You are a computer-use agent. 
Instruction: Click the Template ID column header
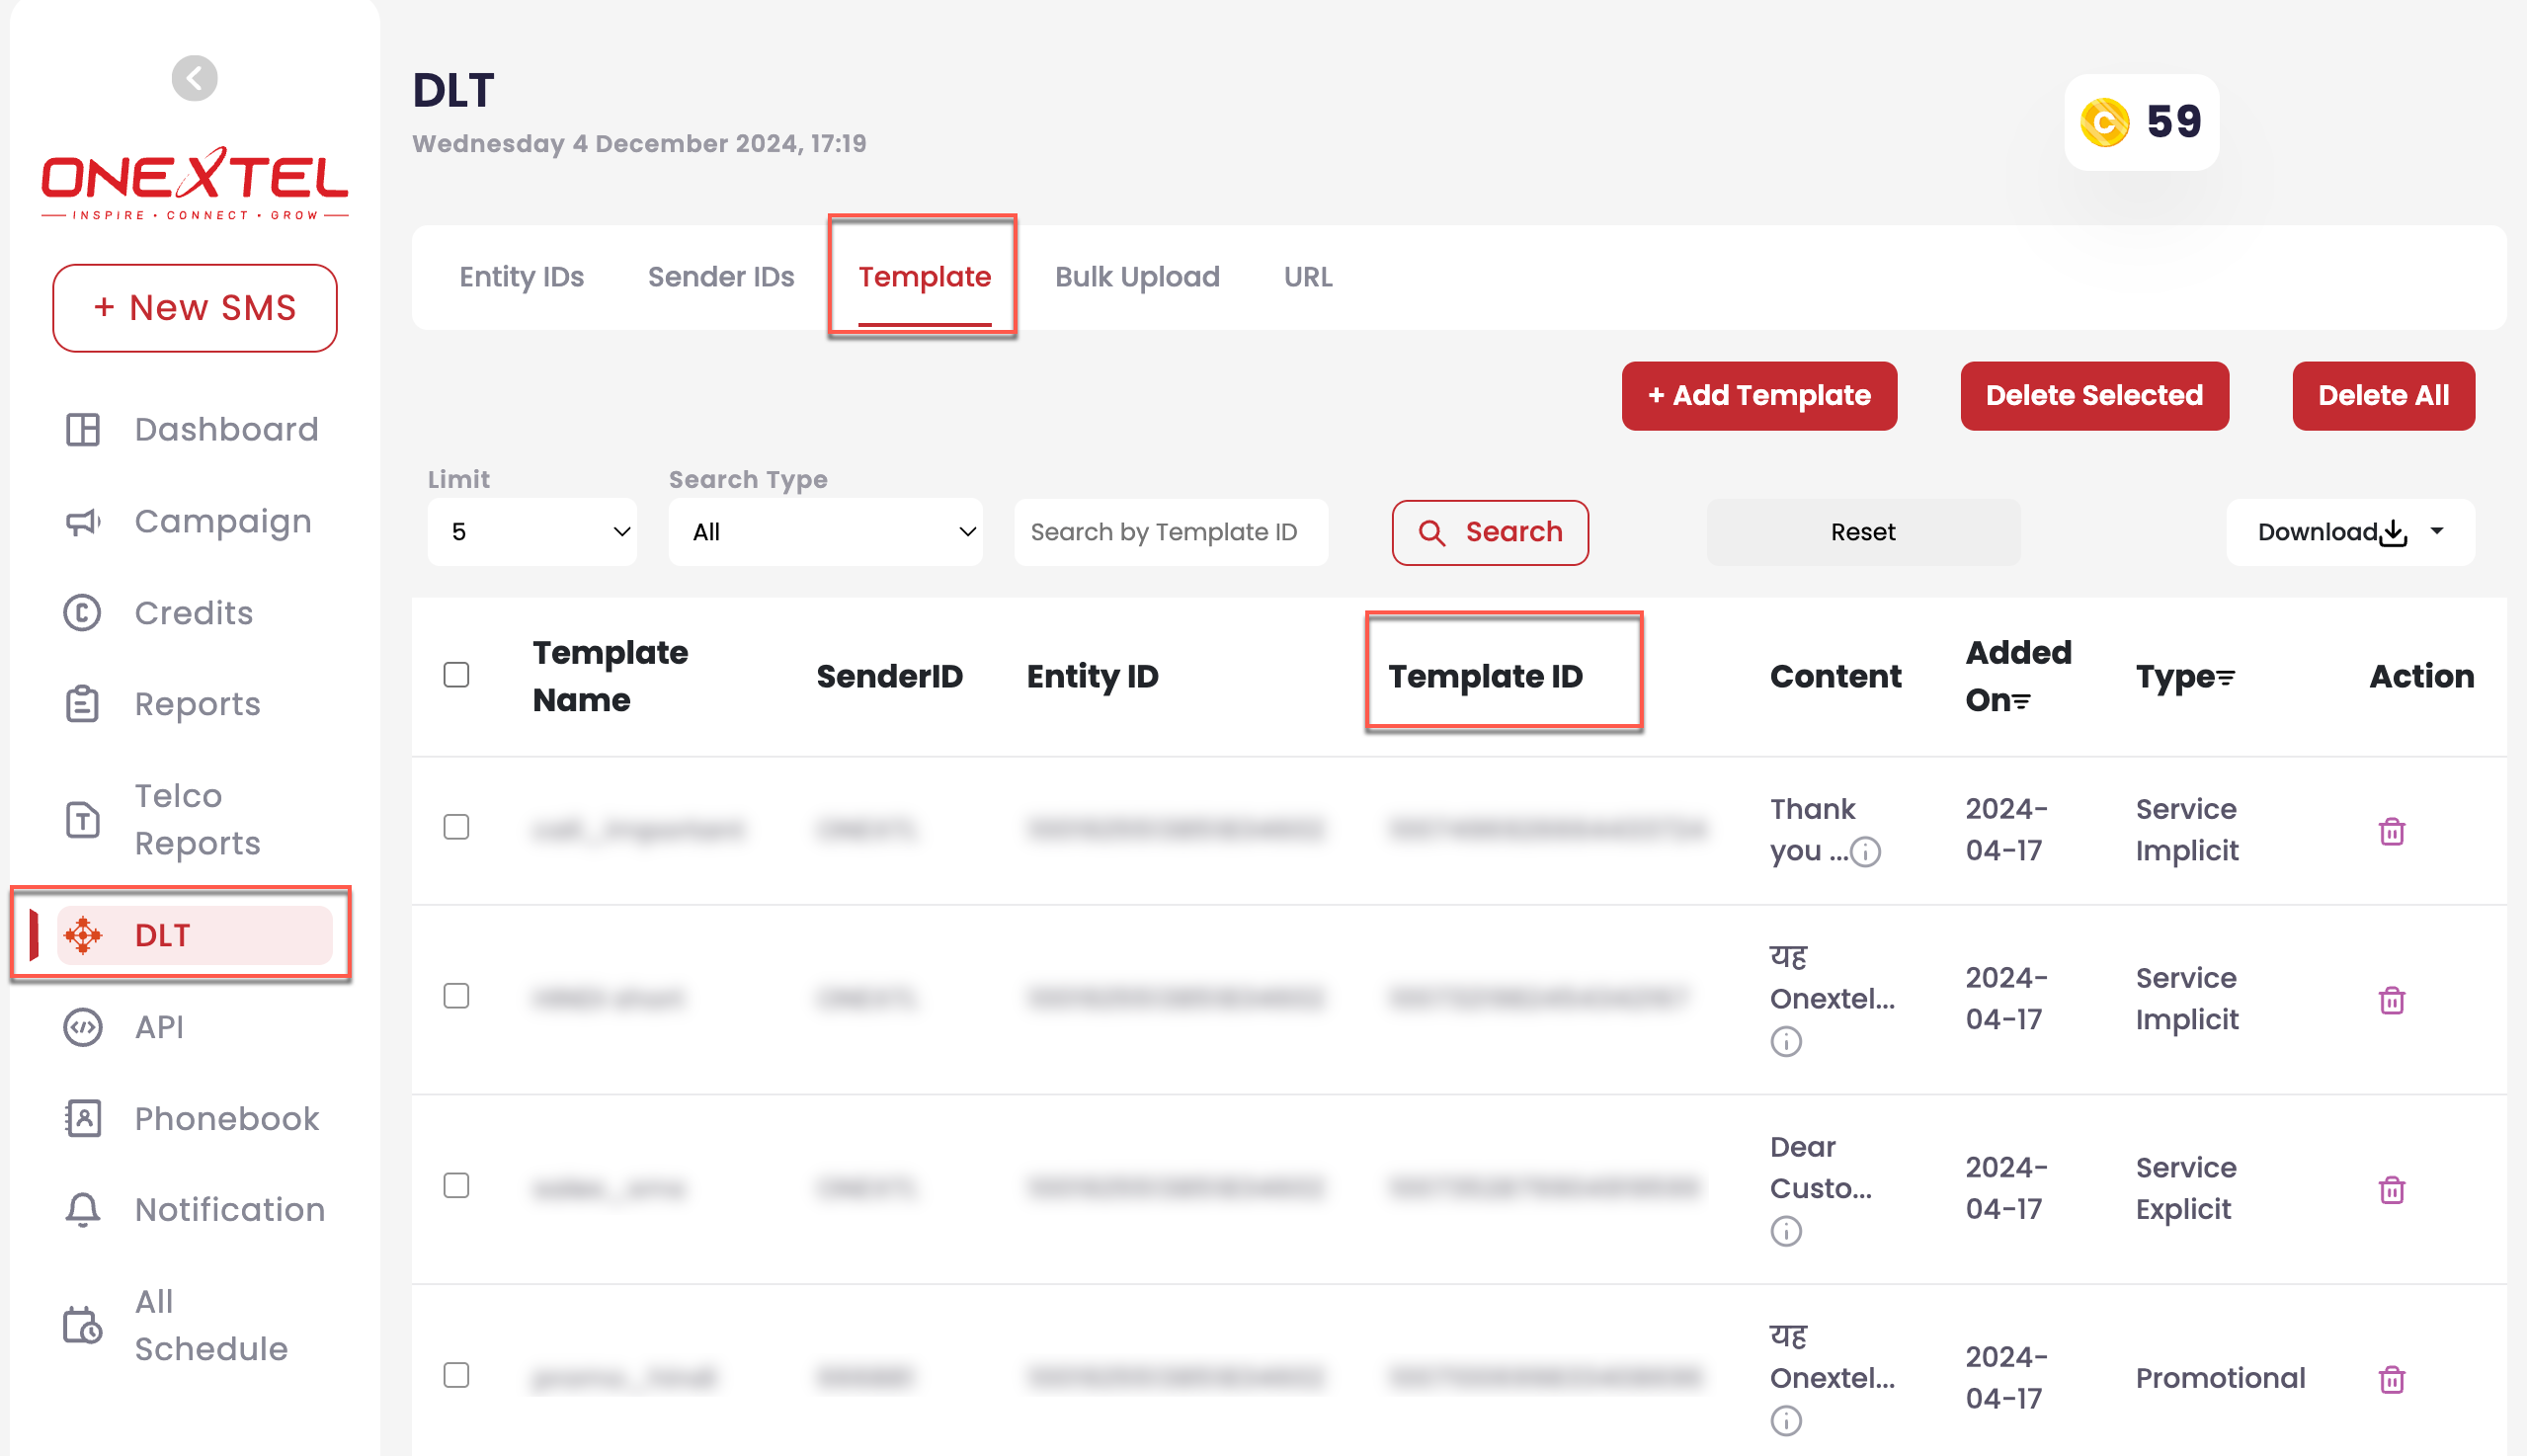point(1486,677)
